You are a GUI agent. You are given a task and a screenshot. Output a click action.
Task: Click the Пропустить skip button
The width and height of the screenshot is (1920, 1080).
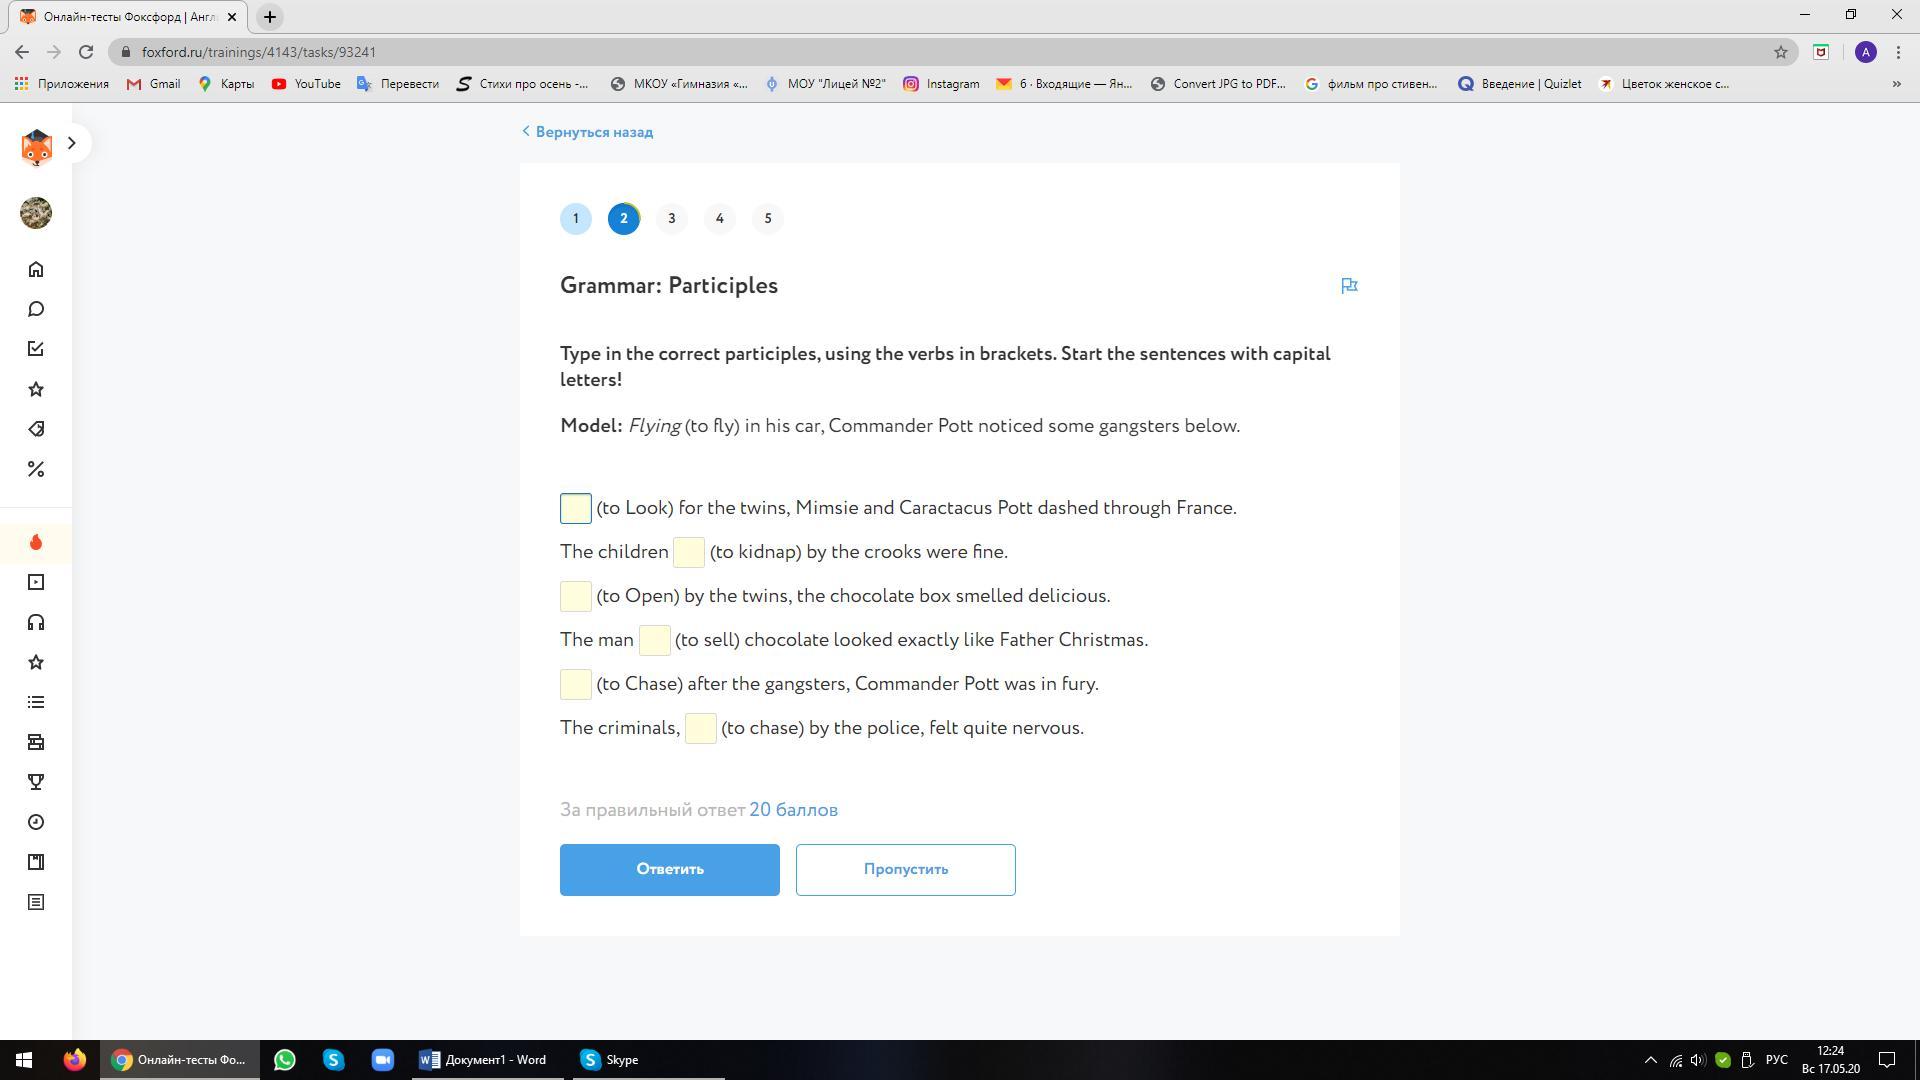(905, 870)
